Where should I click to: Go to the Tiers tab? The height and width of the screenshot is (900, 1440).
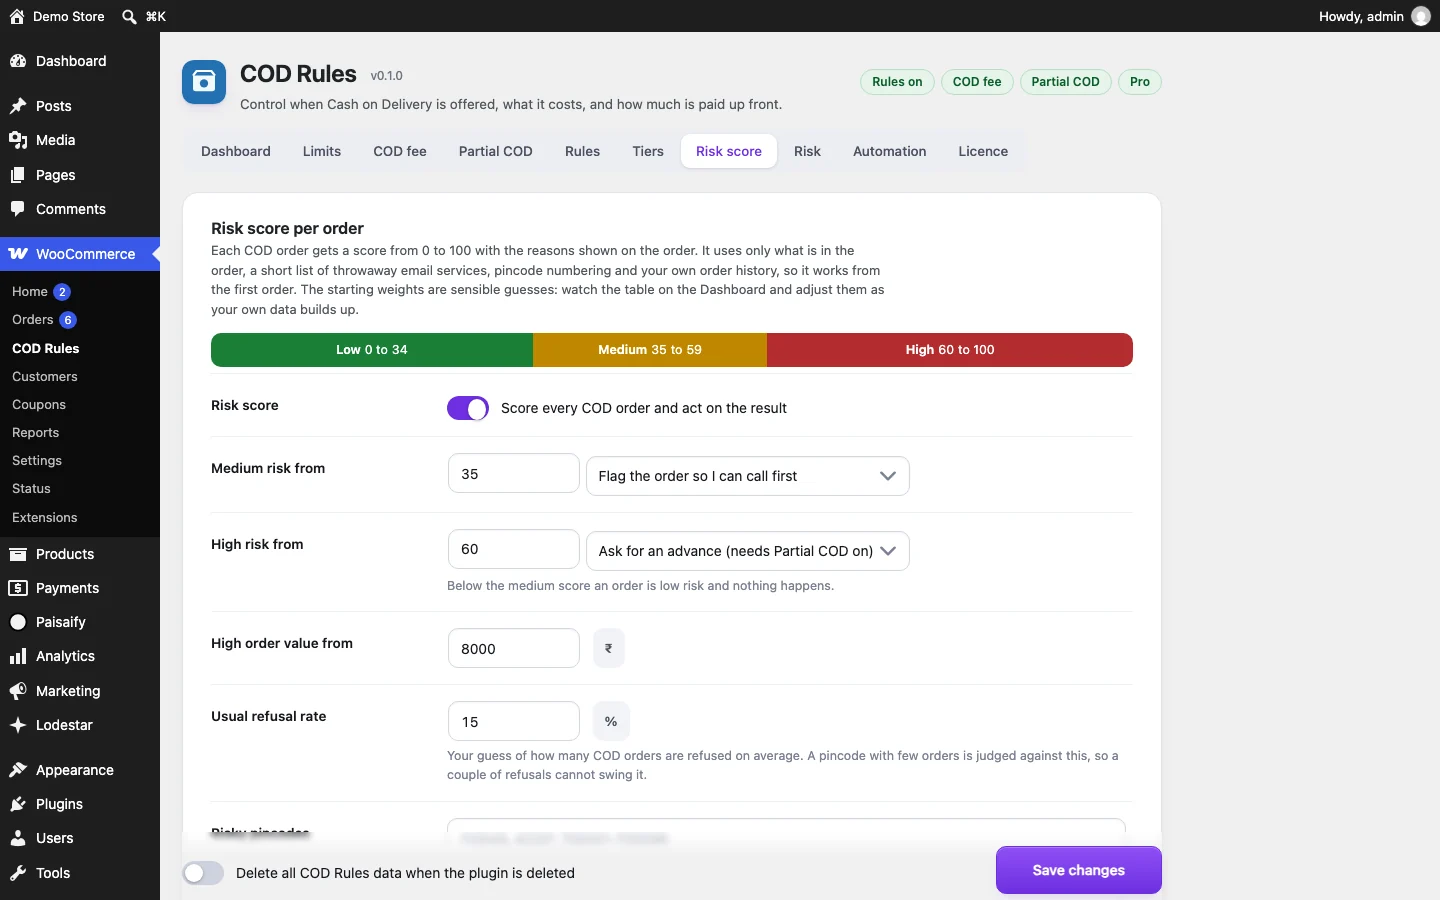[648, 151]
